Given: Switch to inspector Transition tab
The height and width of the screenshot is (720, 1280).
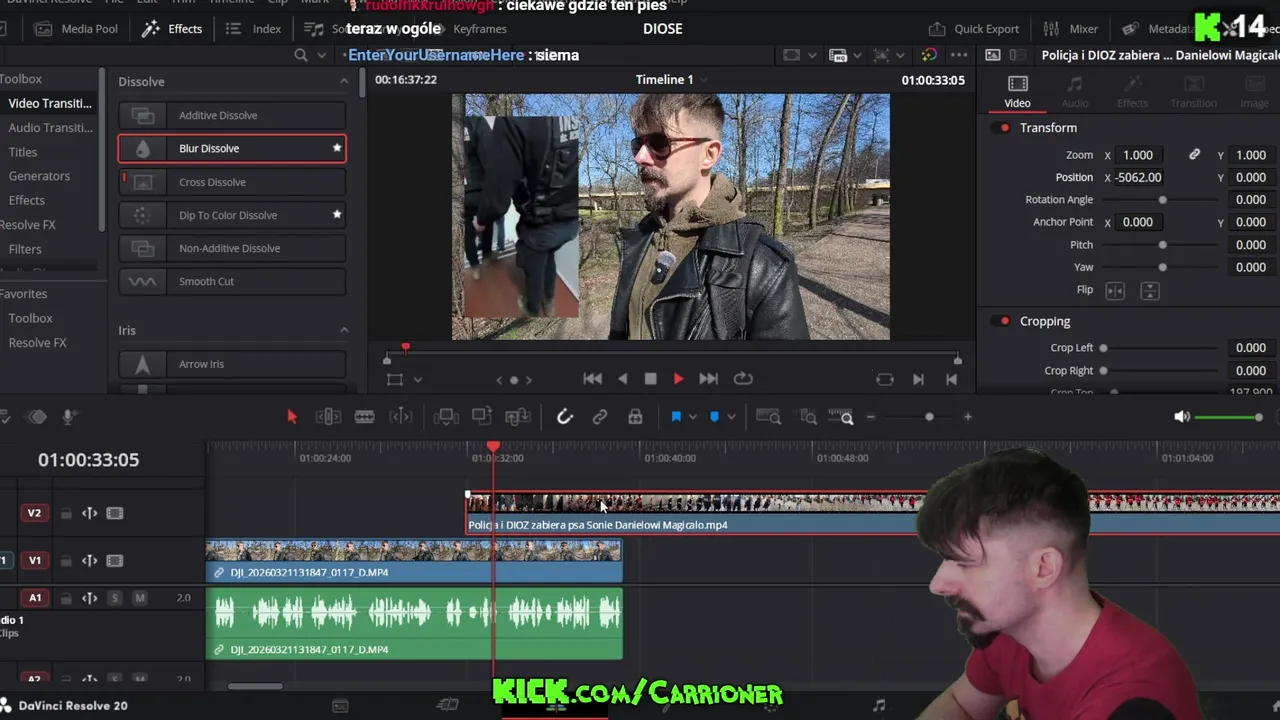Looking at the screenshot, I should click(1193, 91).
